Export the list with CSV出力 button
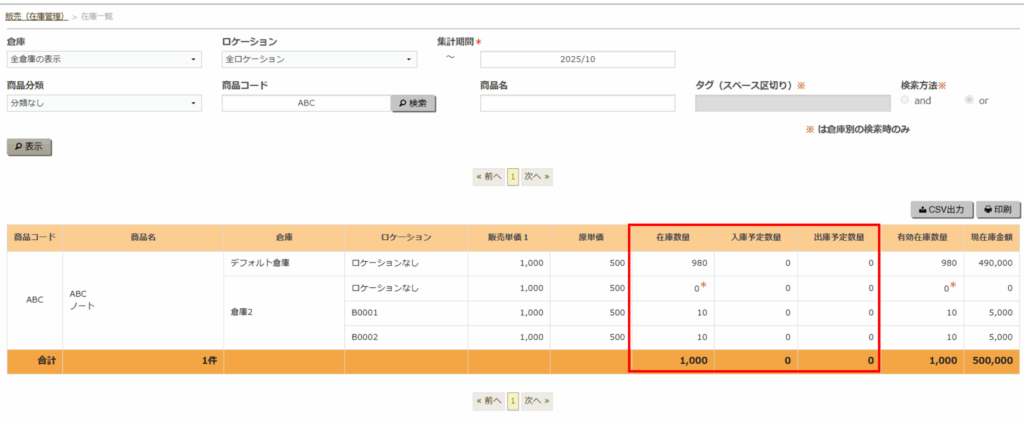This screenshot has width=1024, height=423. (941, 210)
